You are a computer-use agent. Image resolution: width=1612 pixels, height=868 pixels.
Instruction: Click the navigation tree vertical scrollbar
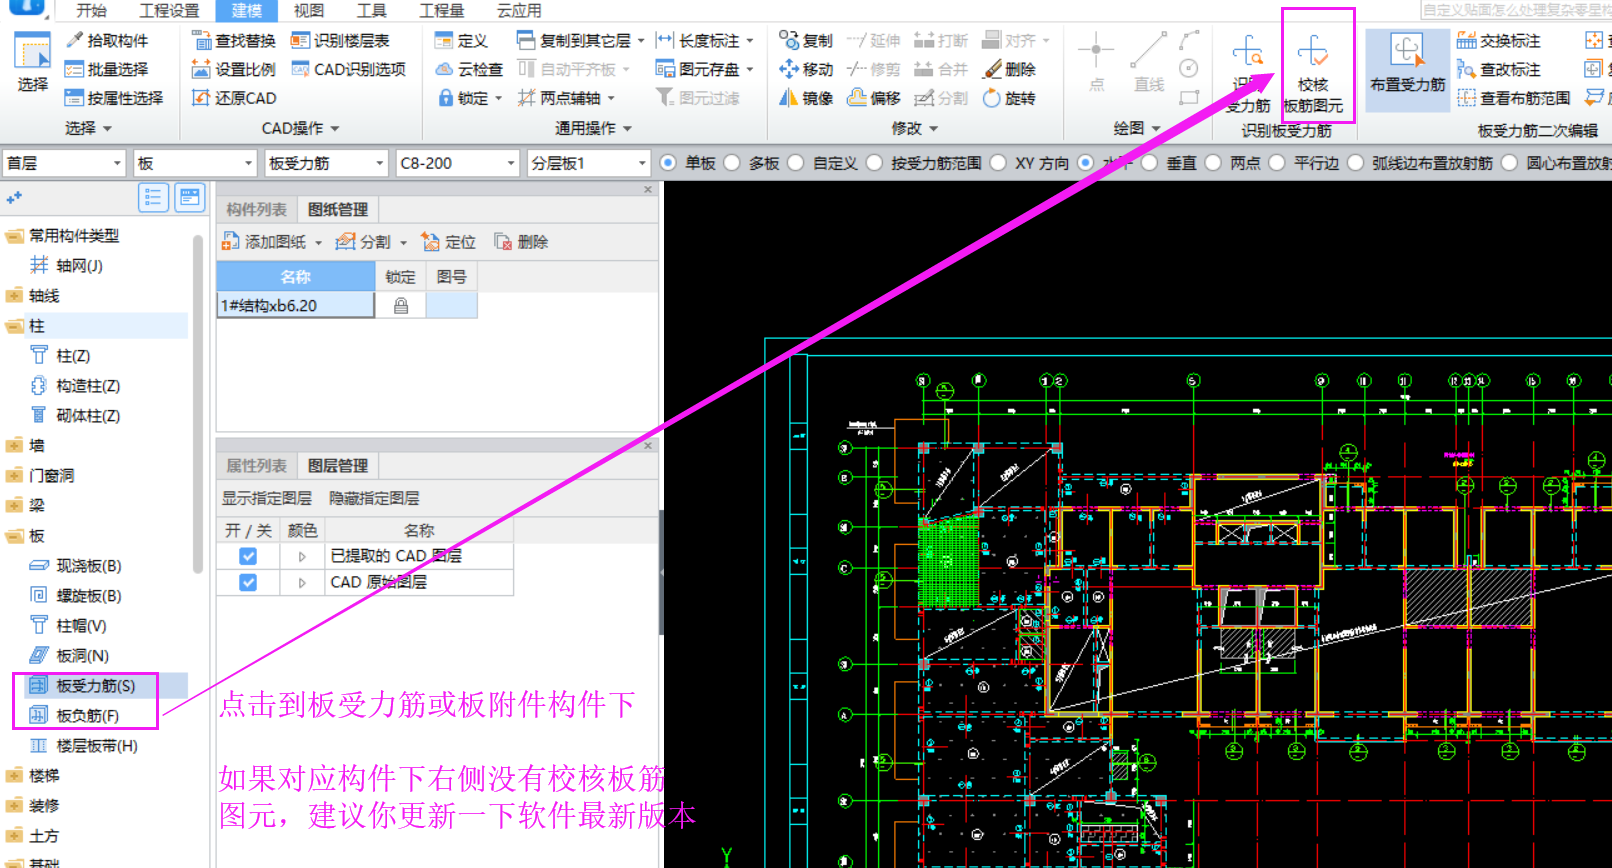click(197, 404)
